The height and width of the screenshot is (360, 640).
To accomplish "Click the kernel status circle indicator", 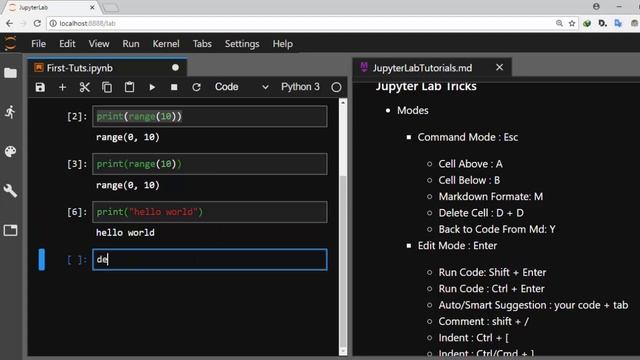I will (336, 87).
